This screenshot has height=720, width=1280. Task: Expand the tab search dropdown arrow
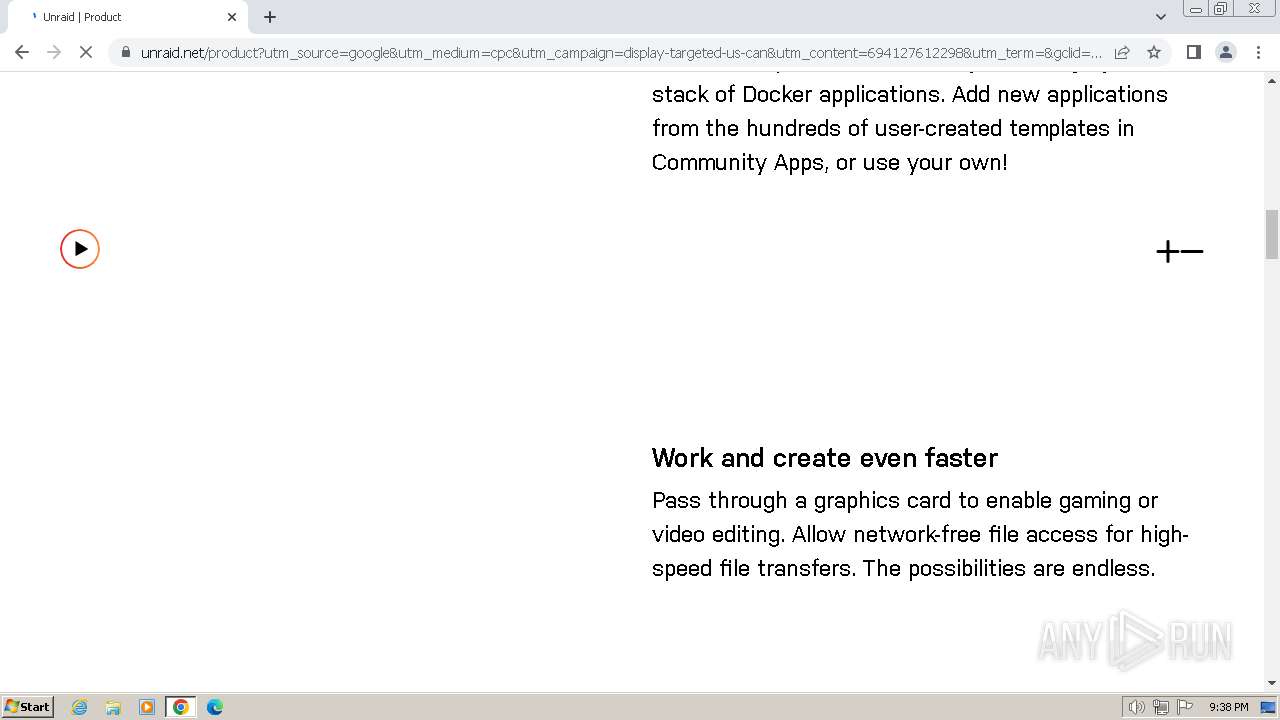coord(1161,17)
